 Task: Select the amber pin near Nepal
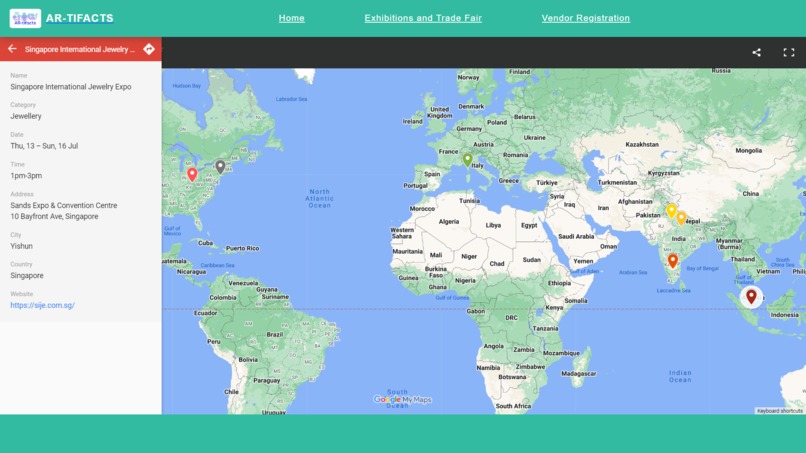click(681, 218)
